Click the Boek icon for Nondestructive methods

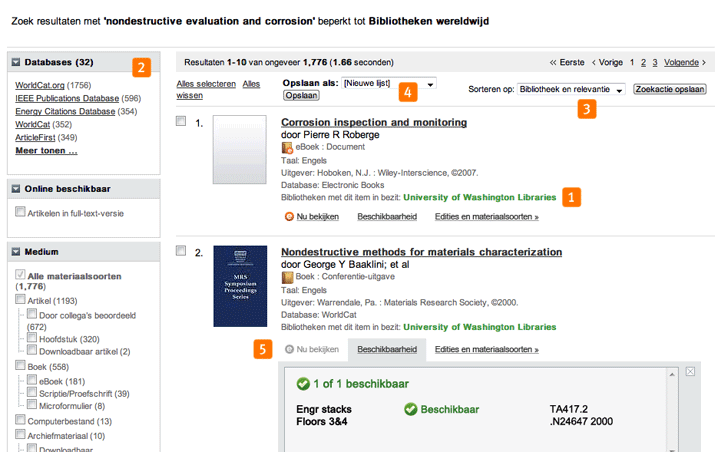click(x=288, y=277)
